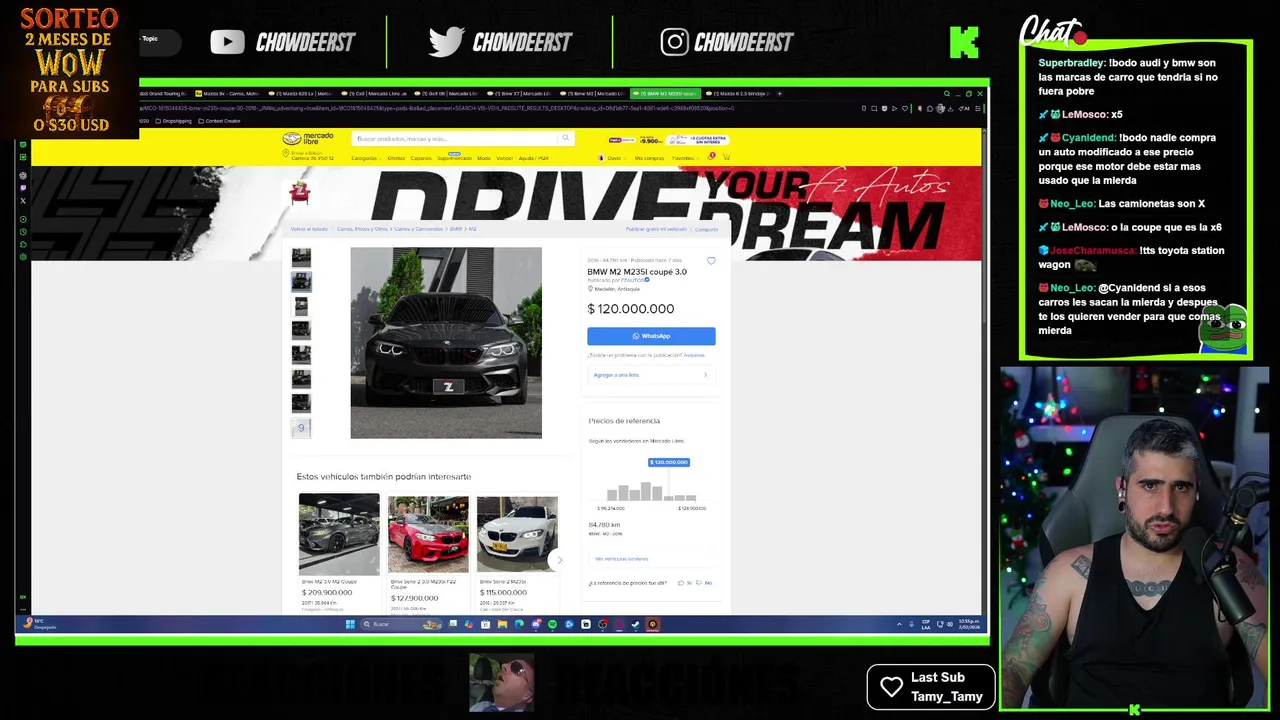The width and height of the screenshot is (1280, 720).
Task: Open the Ofertas menu item
Action: pos(396,158)
